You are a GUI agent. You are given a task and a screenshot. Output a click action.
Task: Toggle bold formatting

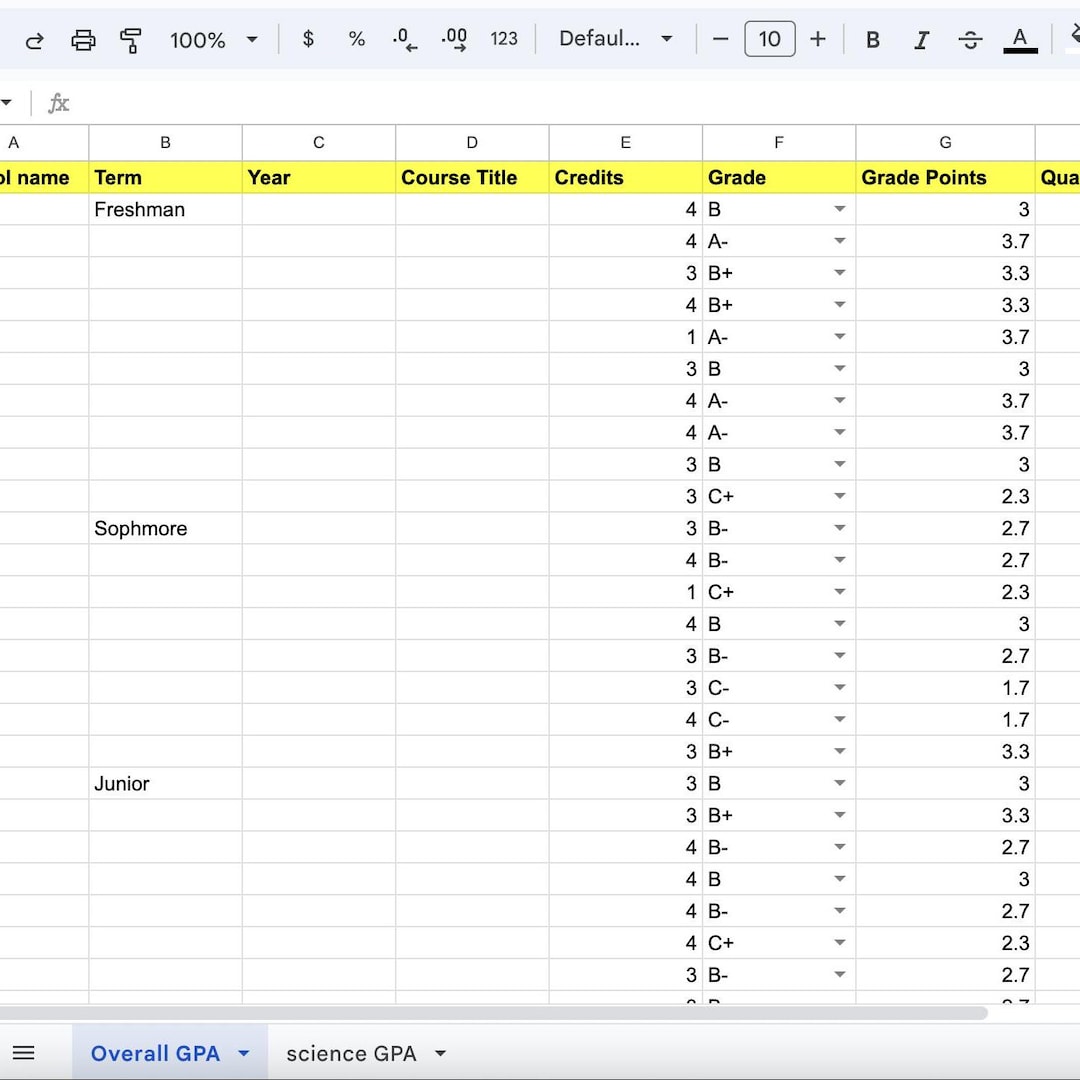coord(872,40)
